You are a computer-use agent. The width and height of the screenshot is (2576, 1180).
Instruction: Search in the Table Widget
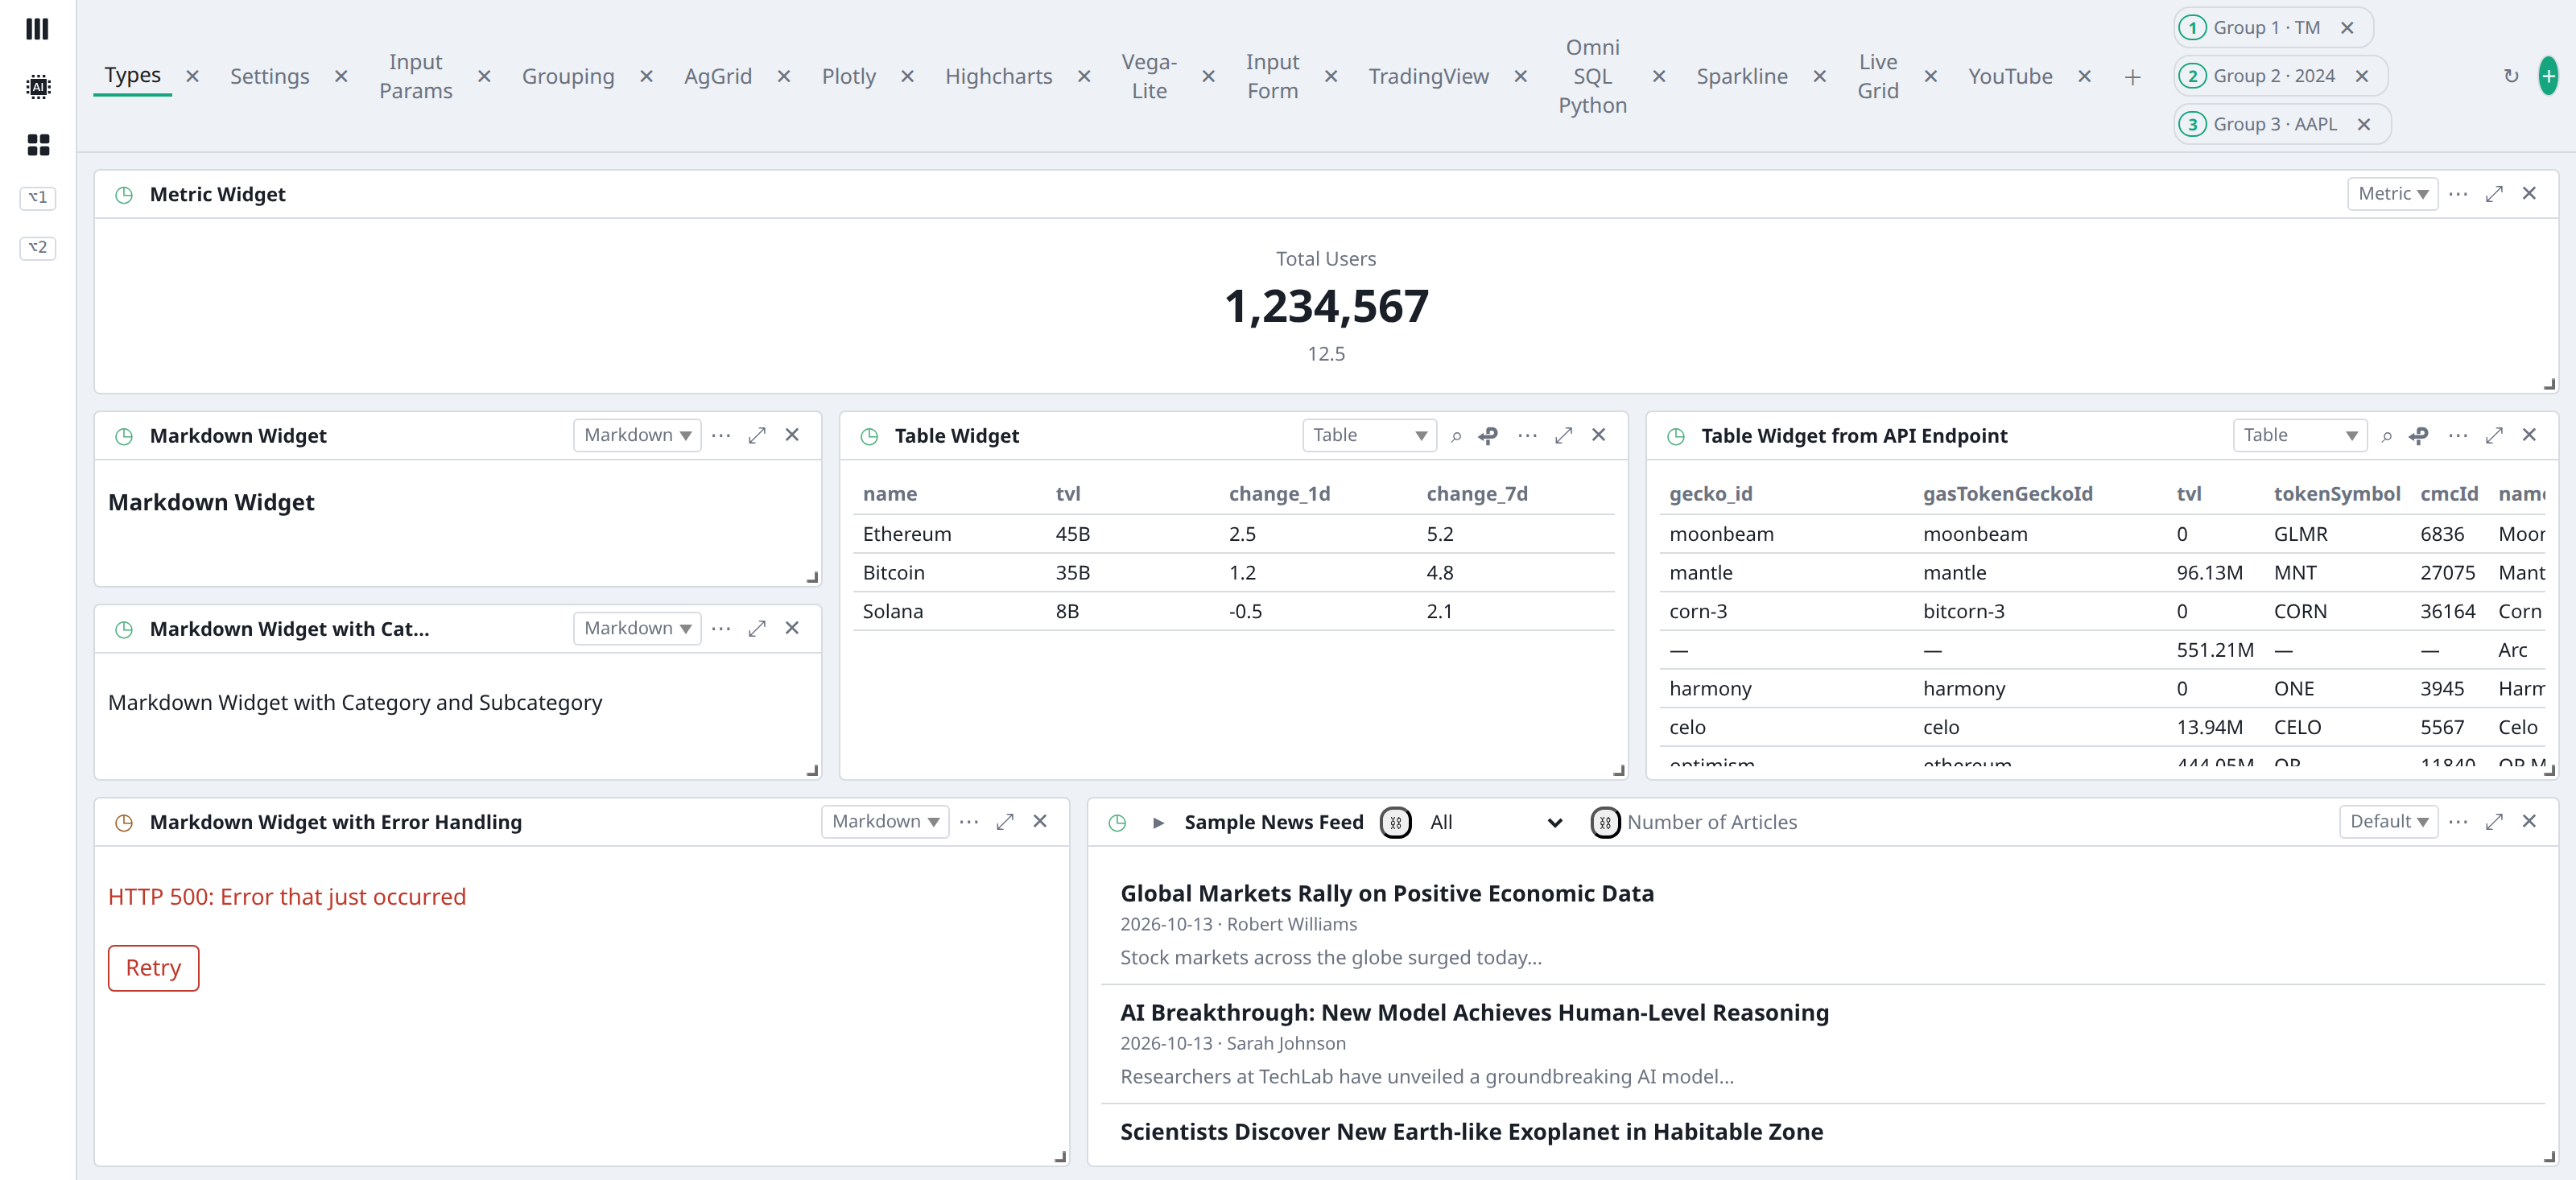point(1456,436)
